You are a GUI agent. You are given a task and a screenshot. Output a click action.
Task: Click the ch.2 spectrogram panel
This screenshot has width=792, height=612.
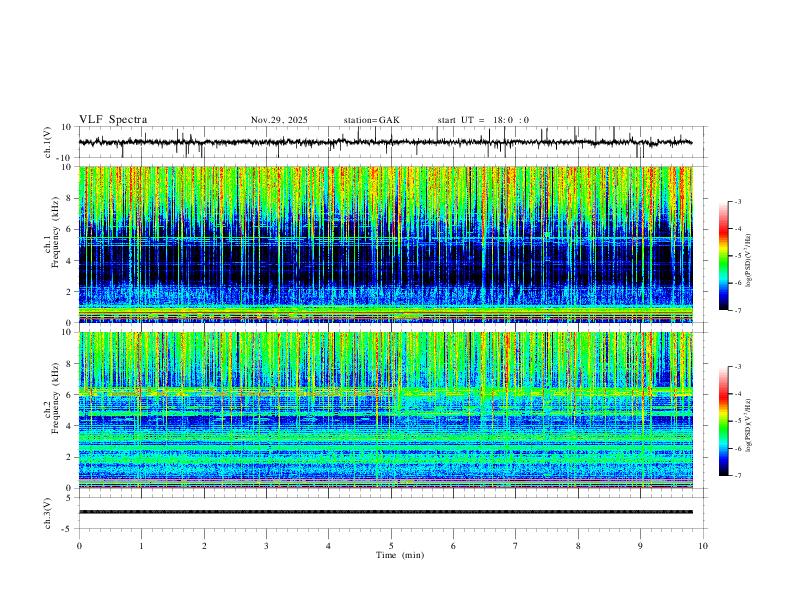[x=386, y=410]
